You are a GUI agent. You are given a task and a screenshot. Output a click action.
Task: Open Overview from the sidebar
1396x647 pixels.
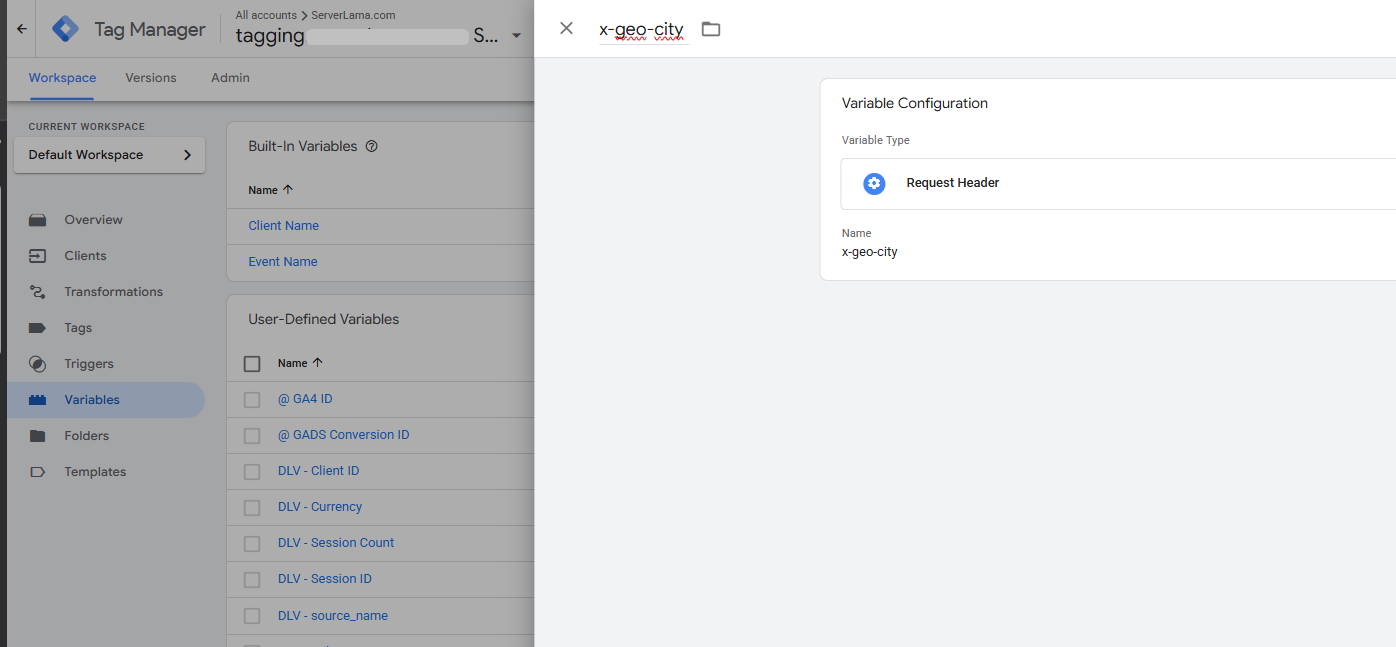coord(93,220)
